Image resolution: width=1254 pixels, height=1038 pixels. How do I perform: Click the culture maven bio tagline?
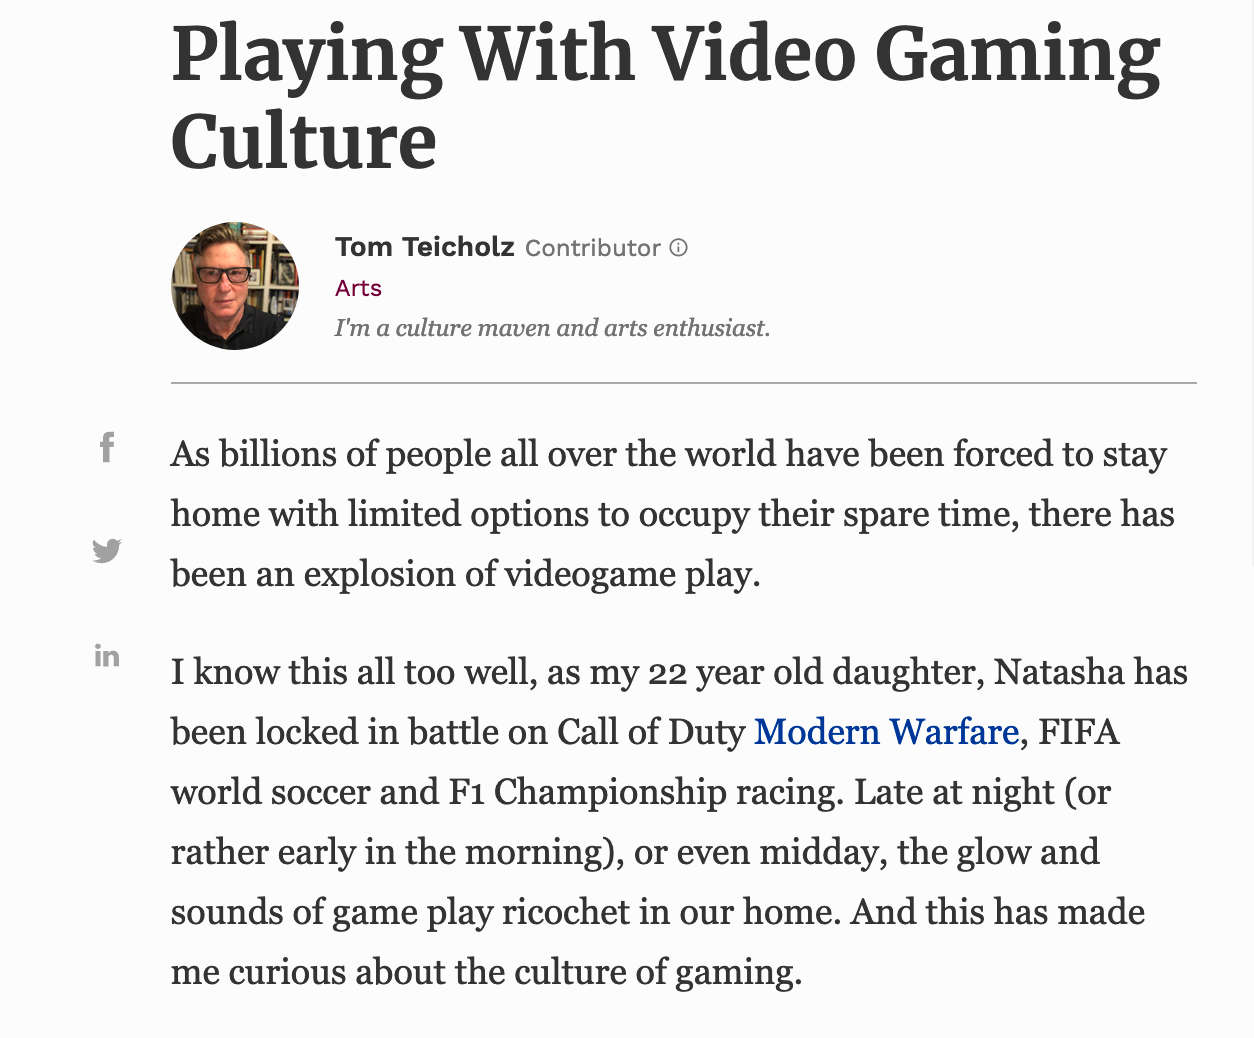coord(552,328)
